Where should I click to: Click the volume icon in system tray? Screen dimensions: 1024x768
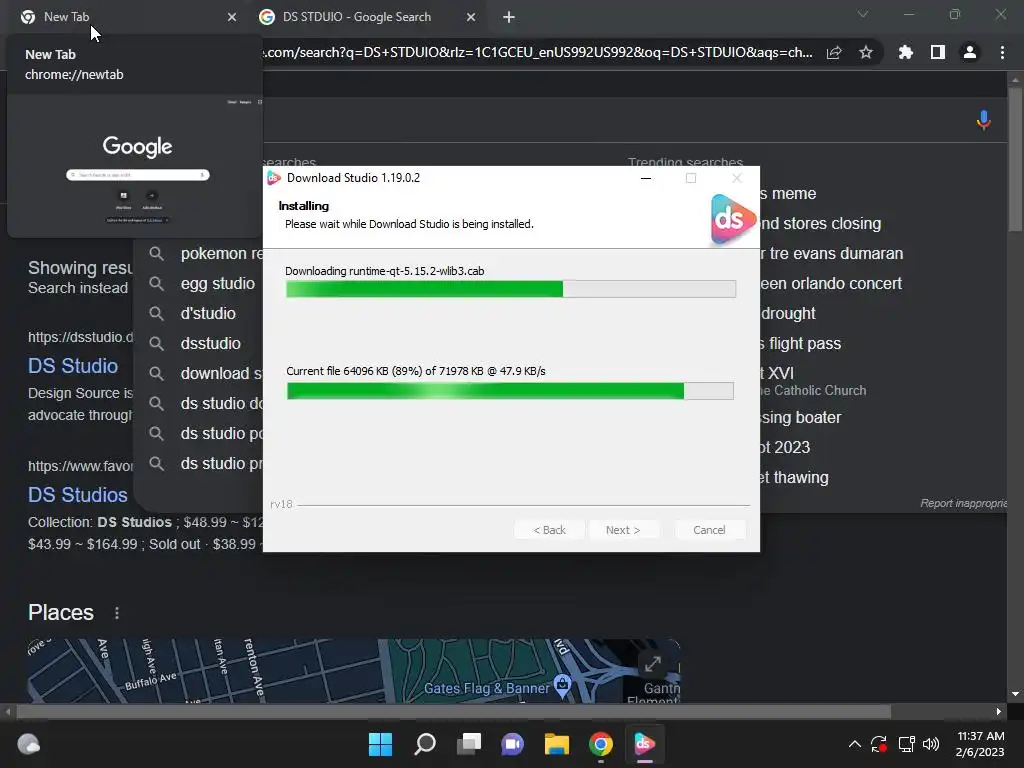click(931, 744)
